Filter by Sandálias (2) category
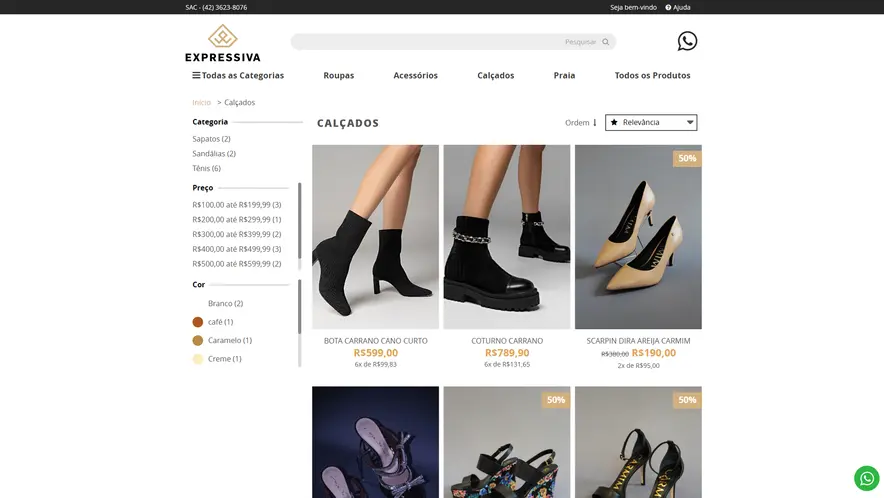Image resolution: width=884 pixels, height=498 pixels. coord(214,153)
